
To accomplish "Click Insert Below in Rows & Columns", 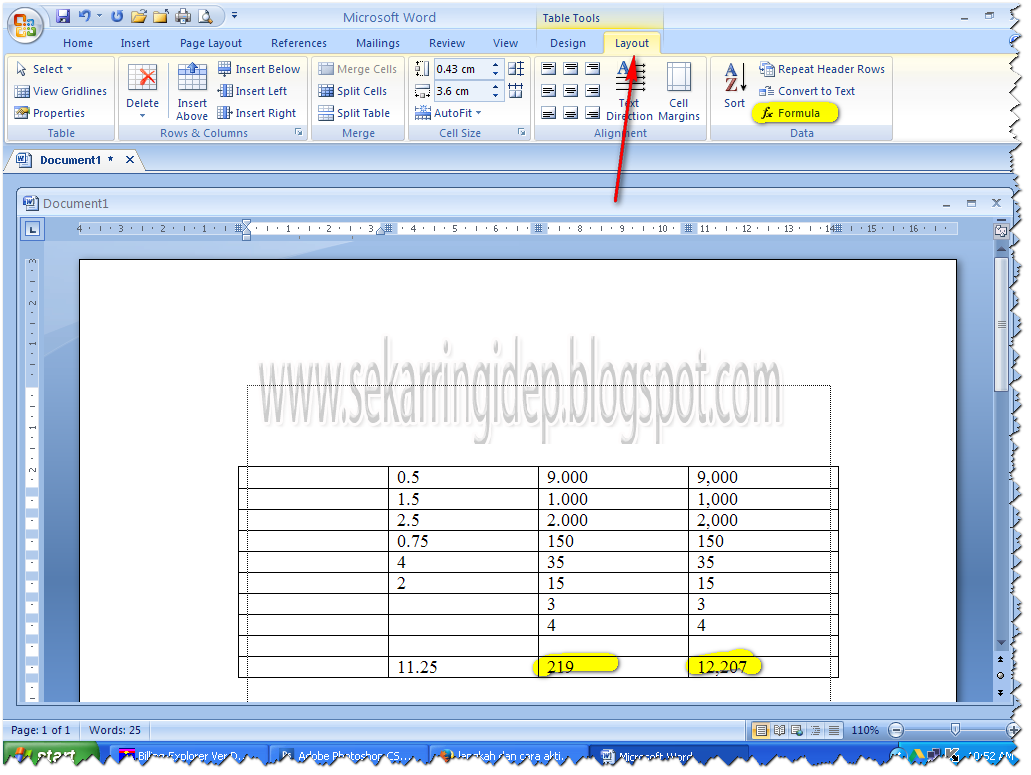I will pos(260,68).
